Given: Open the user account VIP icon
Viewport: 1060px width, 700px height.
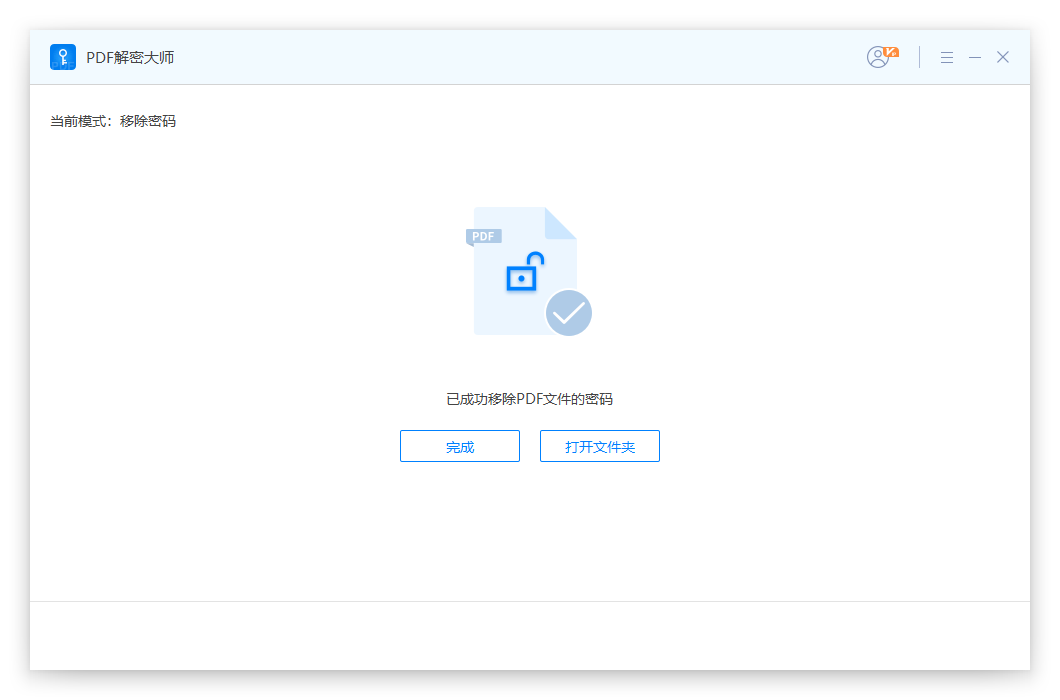Looking at the screenshot, I should coord(882,57).
